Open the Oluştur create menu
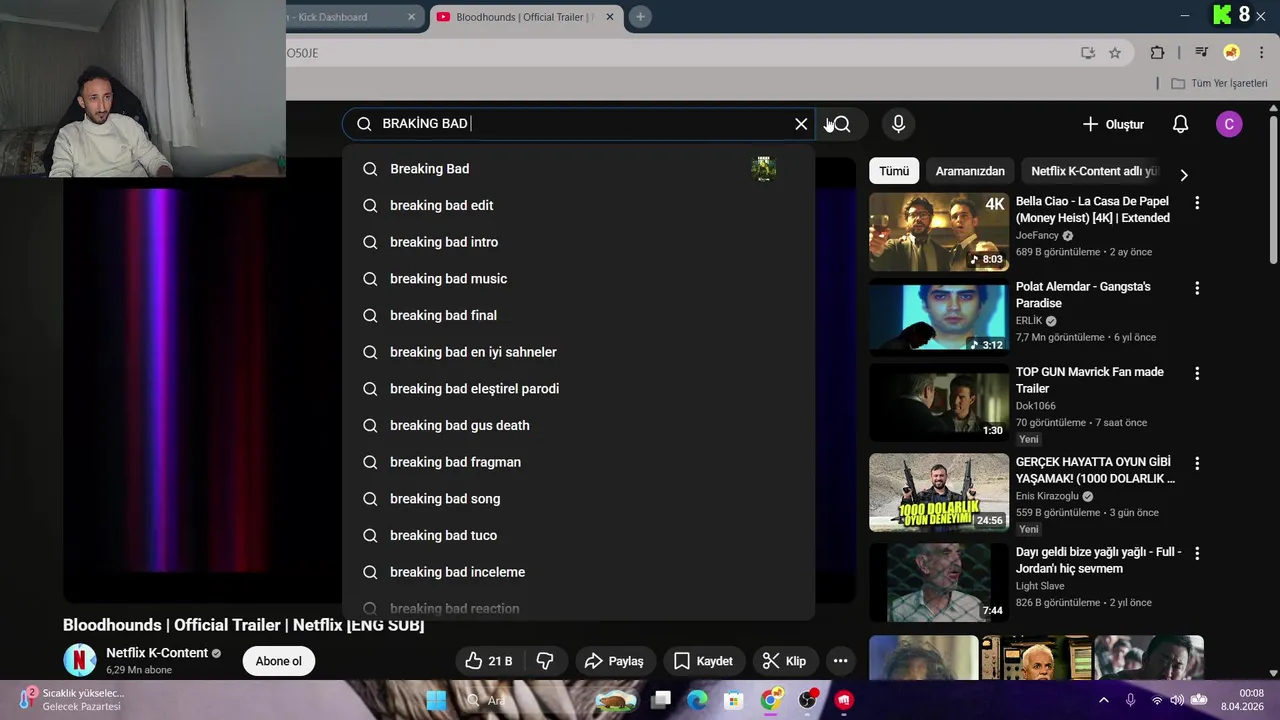Image resolution: width=1280 pixels, height=720 pixels. click(1113, 124)
